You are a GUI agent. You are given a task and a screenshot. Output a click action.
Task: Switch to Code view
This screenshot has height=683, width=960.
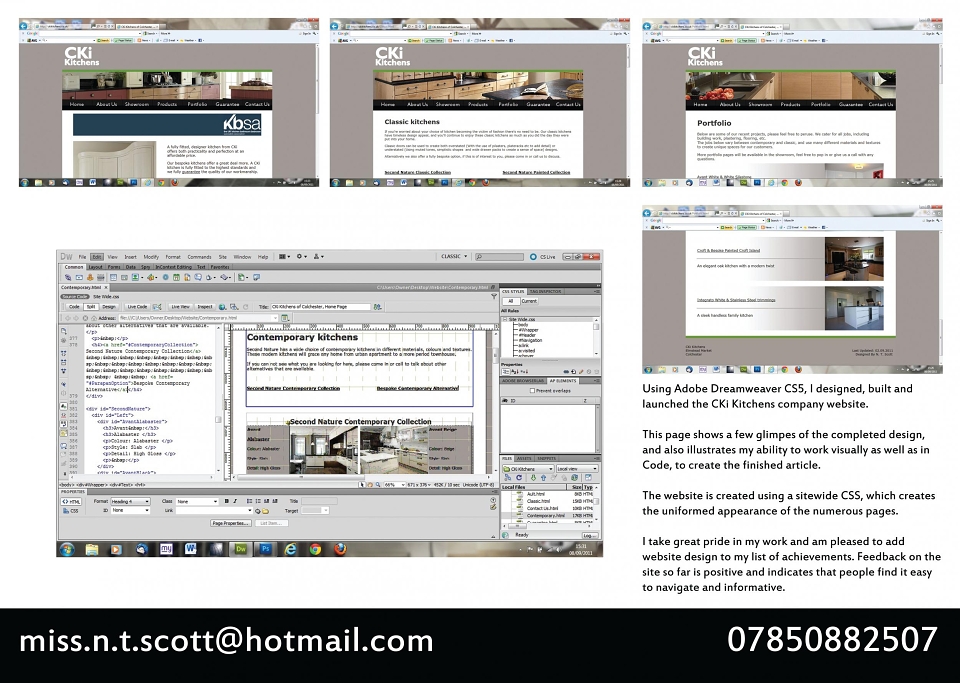(x=74, y=307)
